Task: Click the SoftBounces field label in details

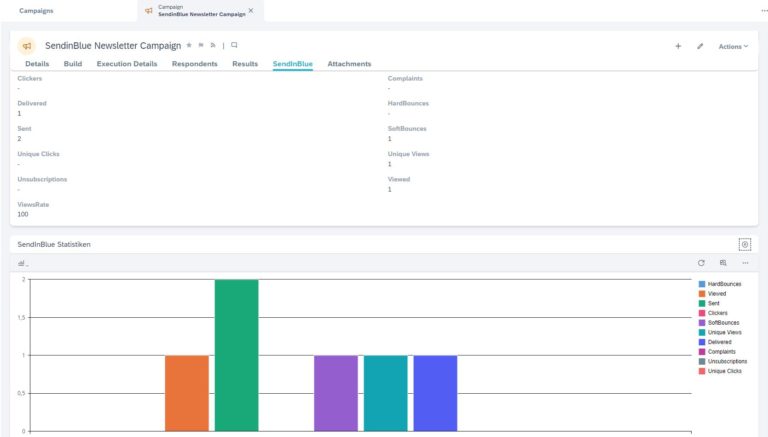Action: coord(407,129)
